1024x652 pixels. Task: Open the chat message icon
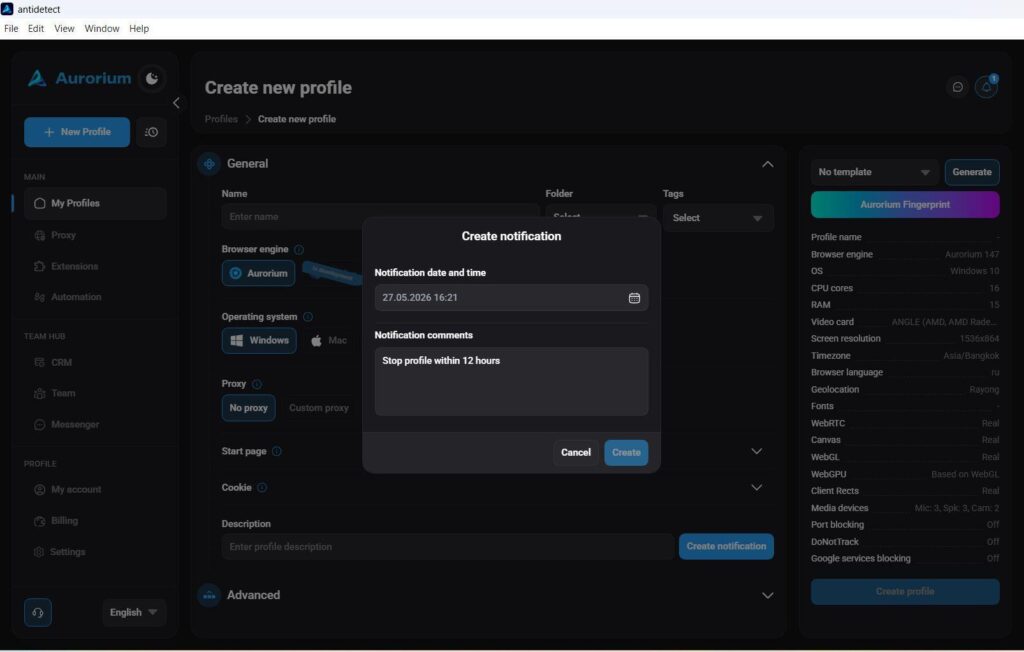[x=957, y=87]
